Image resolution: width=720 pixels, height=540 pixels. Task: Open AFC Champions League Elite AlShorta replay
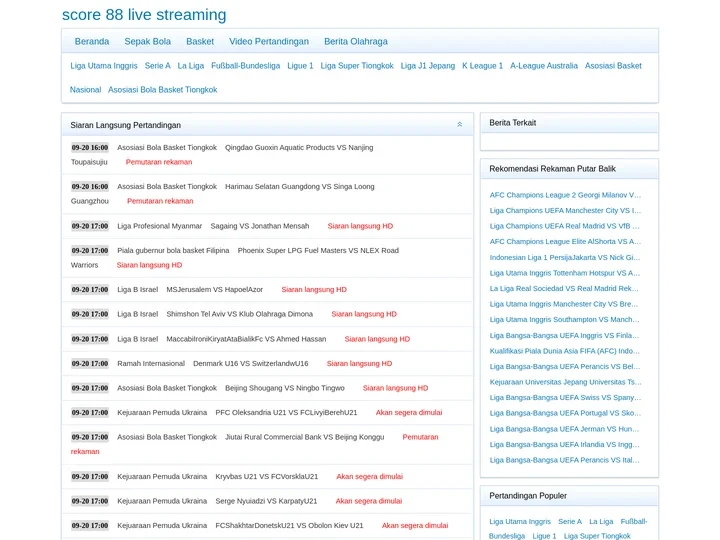point(565,242)
